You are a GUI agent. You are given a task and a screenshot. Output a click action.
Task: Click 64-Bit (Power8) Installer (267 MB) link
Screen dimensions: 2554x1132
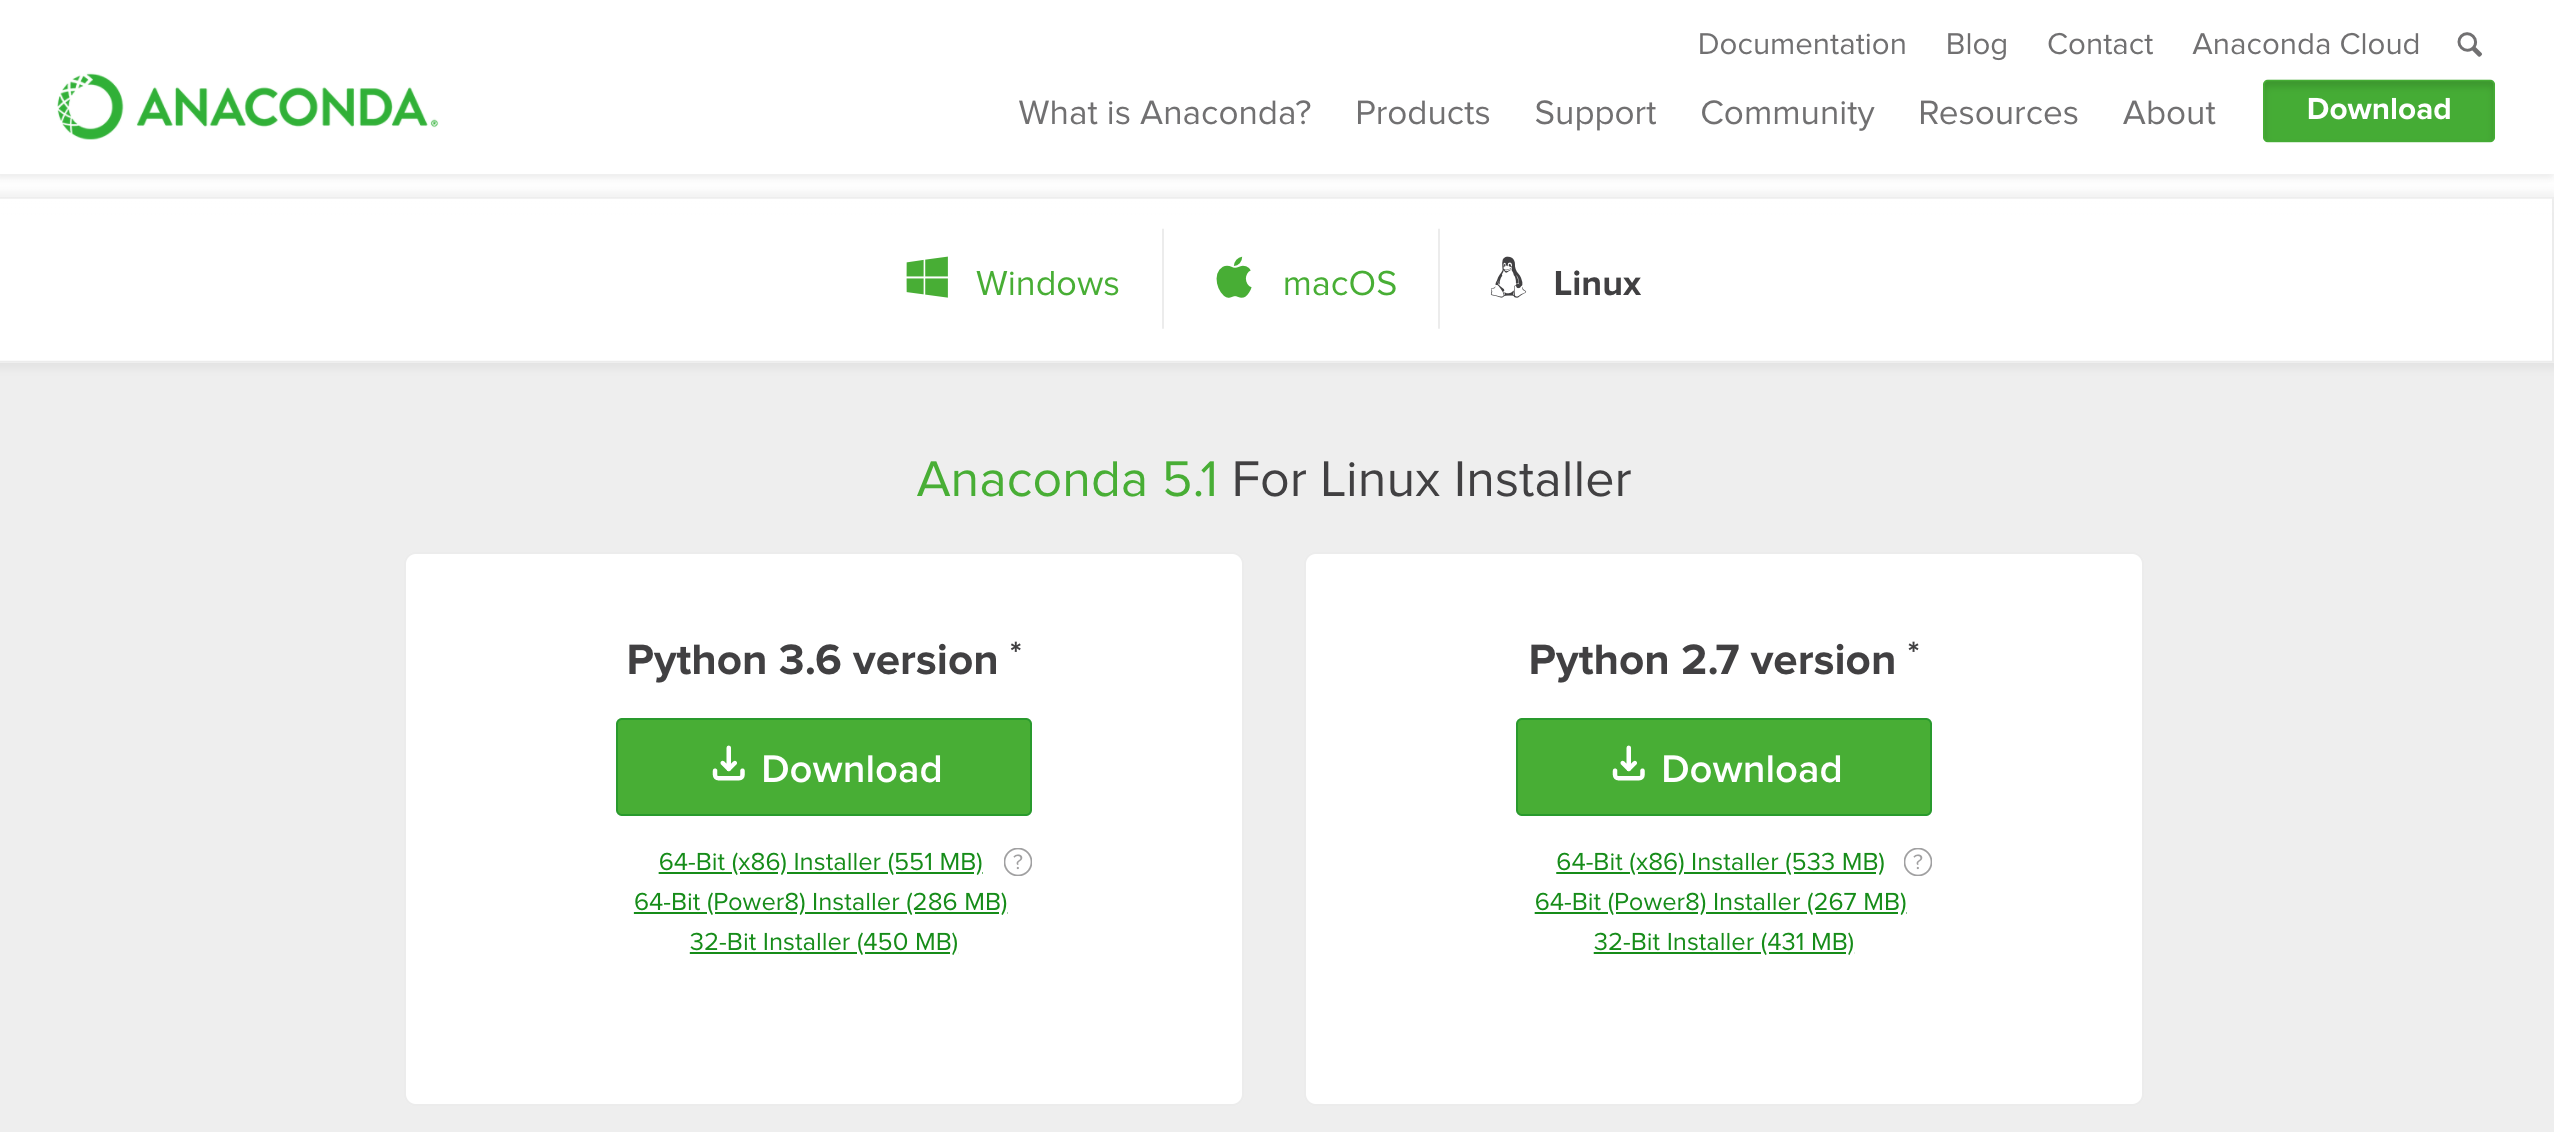tap(1721, 902)
